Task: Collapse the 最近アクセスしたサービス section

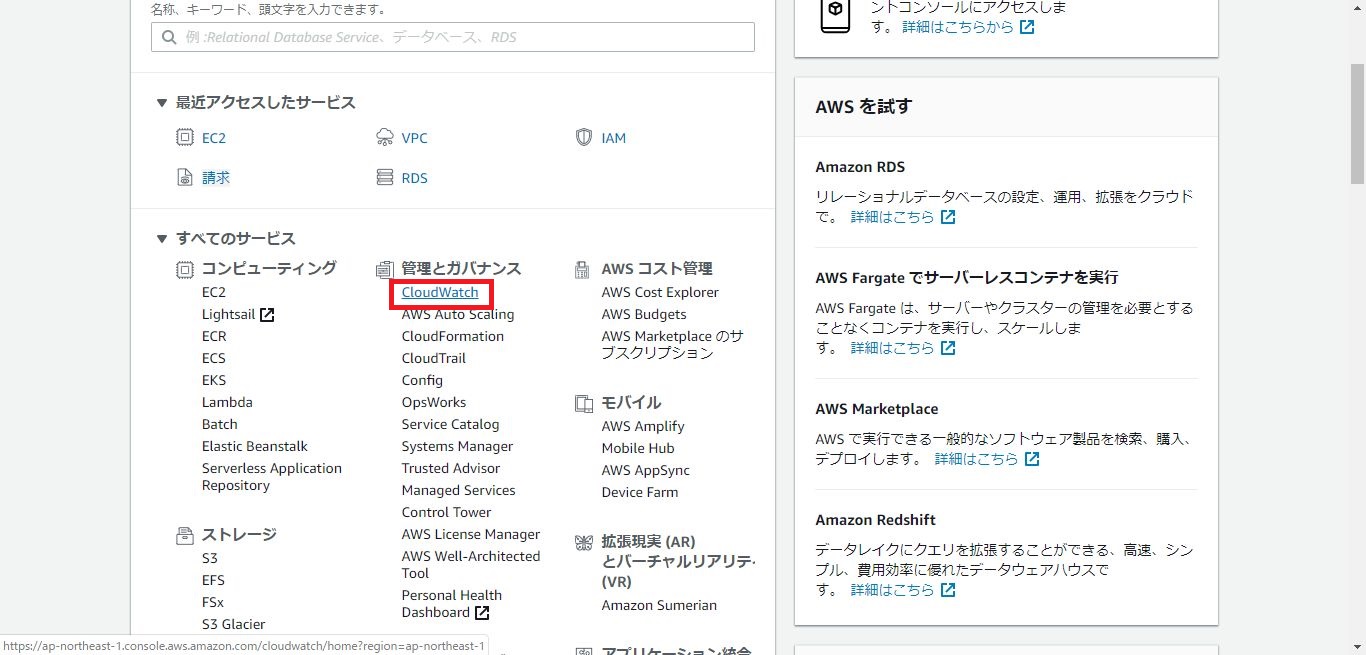Action: 162,103
